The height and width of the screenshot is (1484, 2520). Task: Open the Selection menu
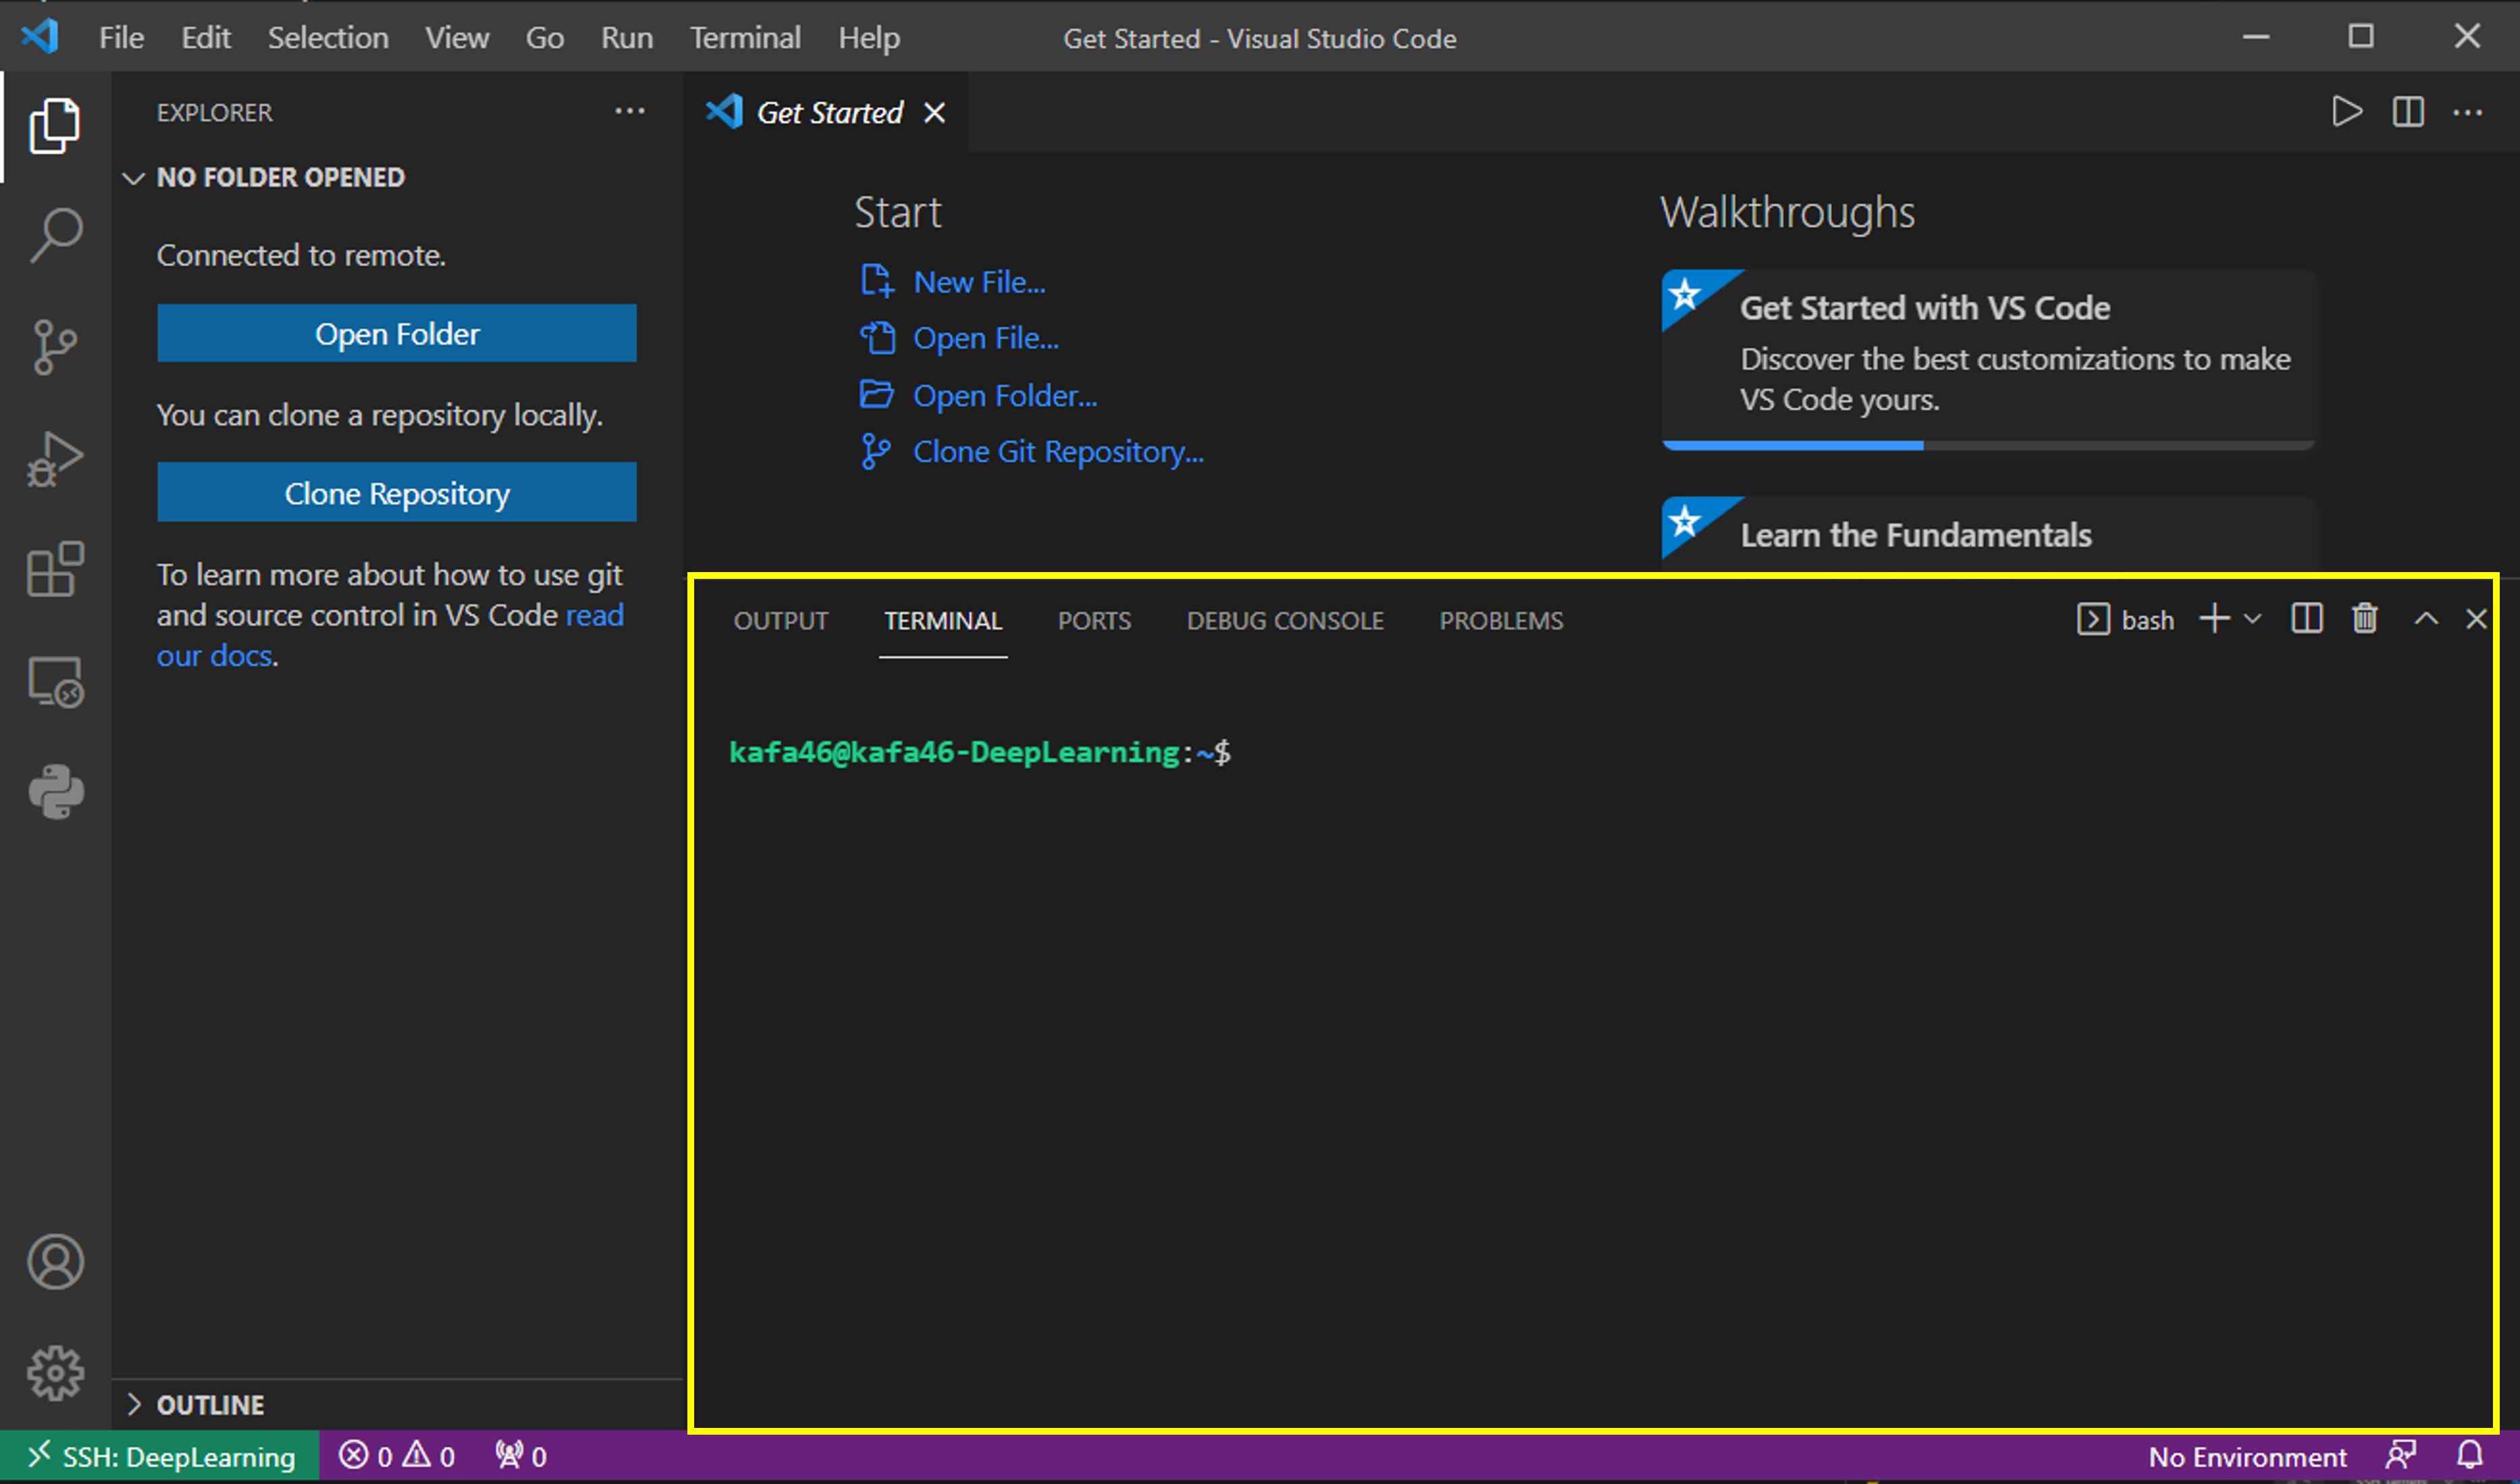tap(328, 38)
